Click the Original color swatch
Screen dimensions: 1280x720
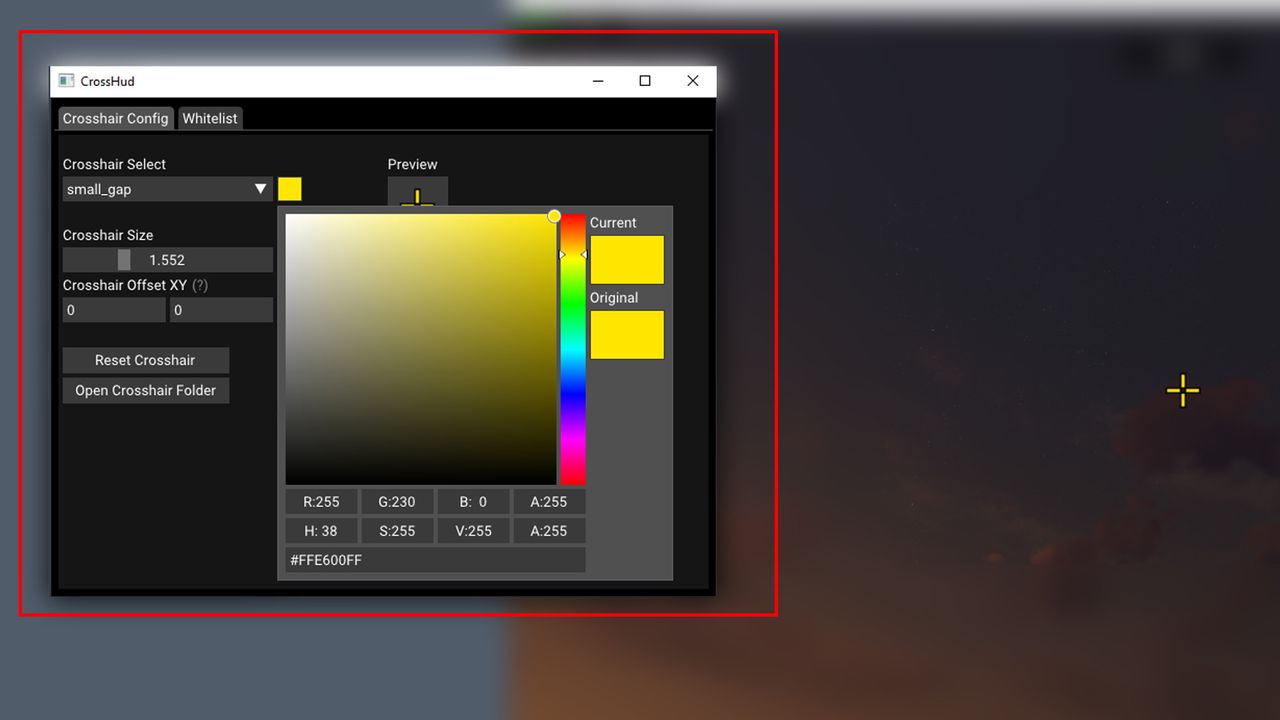click(627, 335)
